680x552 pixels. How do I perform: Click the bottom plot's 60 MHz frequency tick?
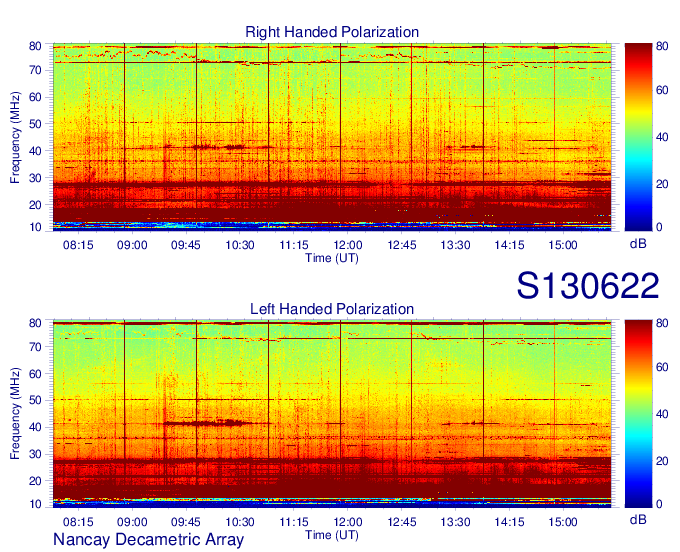point(35,374)
